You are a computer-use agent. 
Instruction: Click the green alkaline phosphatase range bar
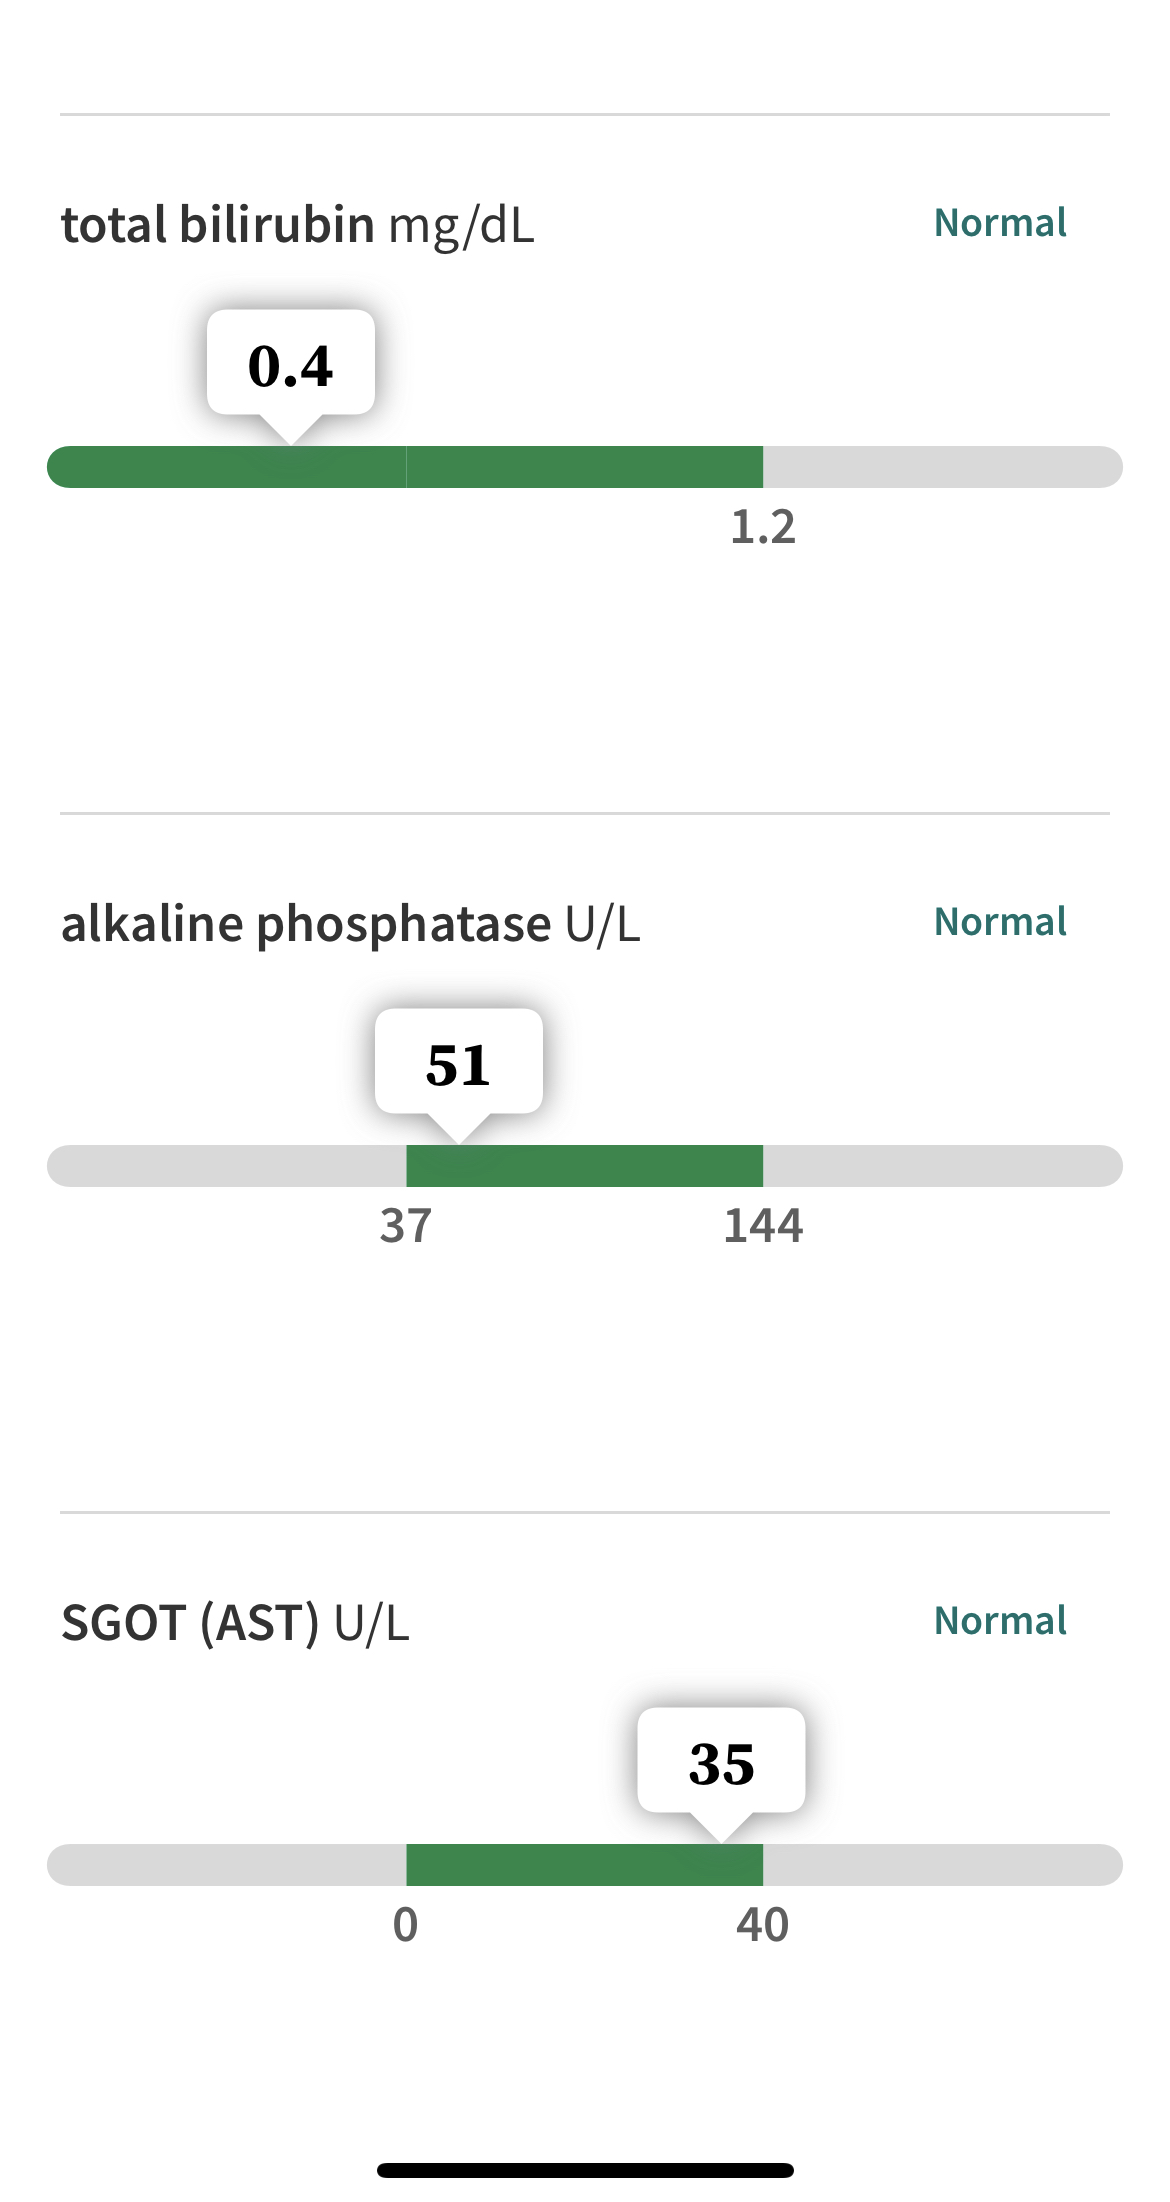pos(585,1166)
